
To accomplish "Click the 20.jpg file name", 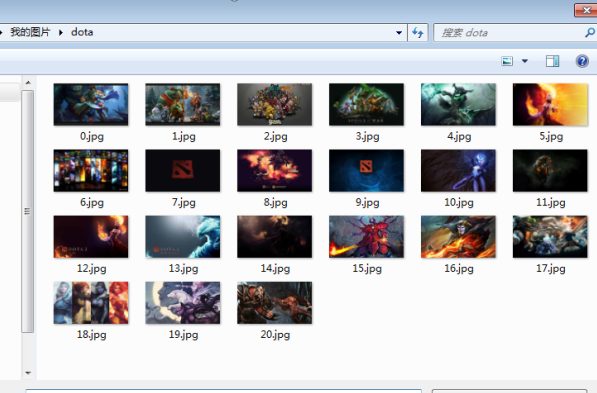I will 275,335.
